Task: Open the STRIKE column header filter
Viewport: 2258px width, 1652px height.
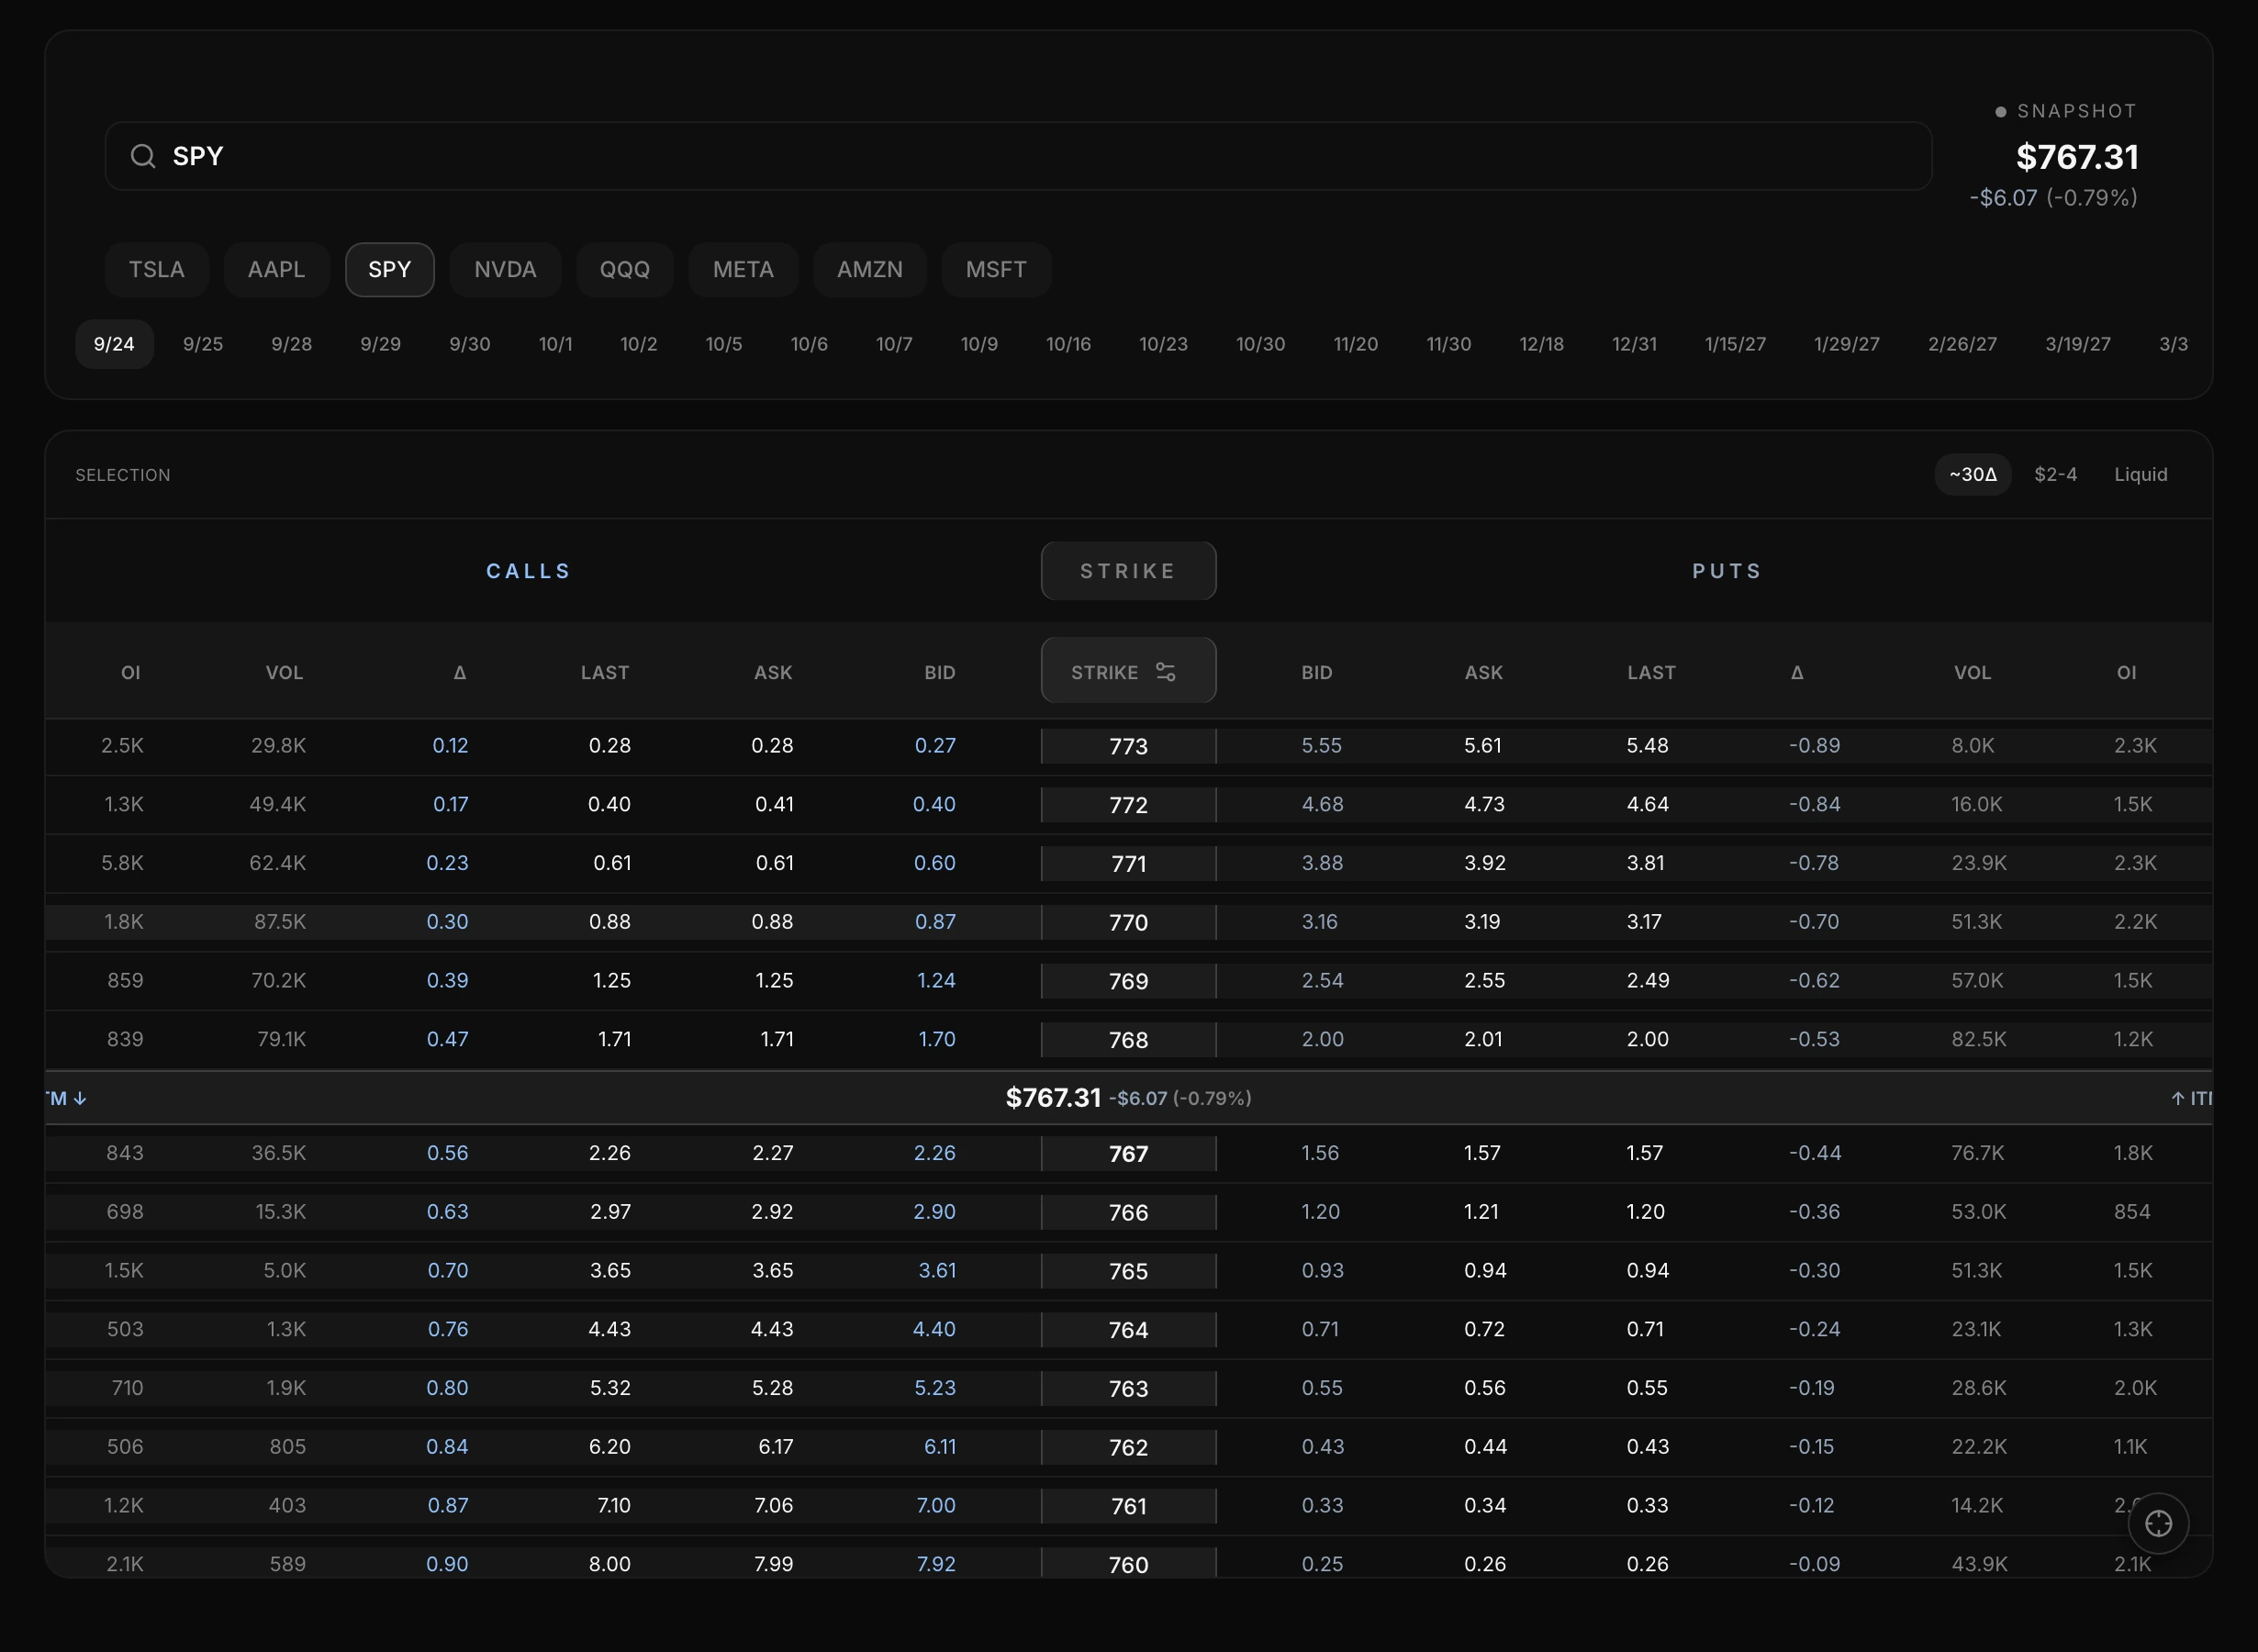Action: click(x=1128, y=671)
